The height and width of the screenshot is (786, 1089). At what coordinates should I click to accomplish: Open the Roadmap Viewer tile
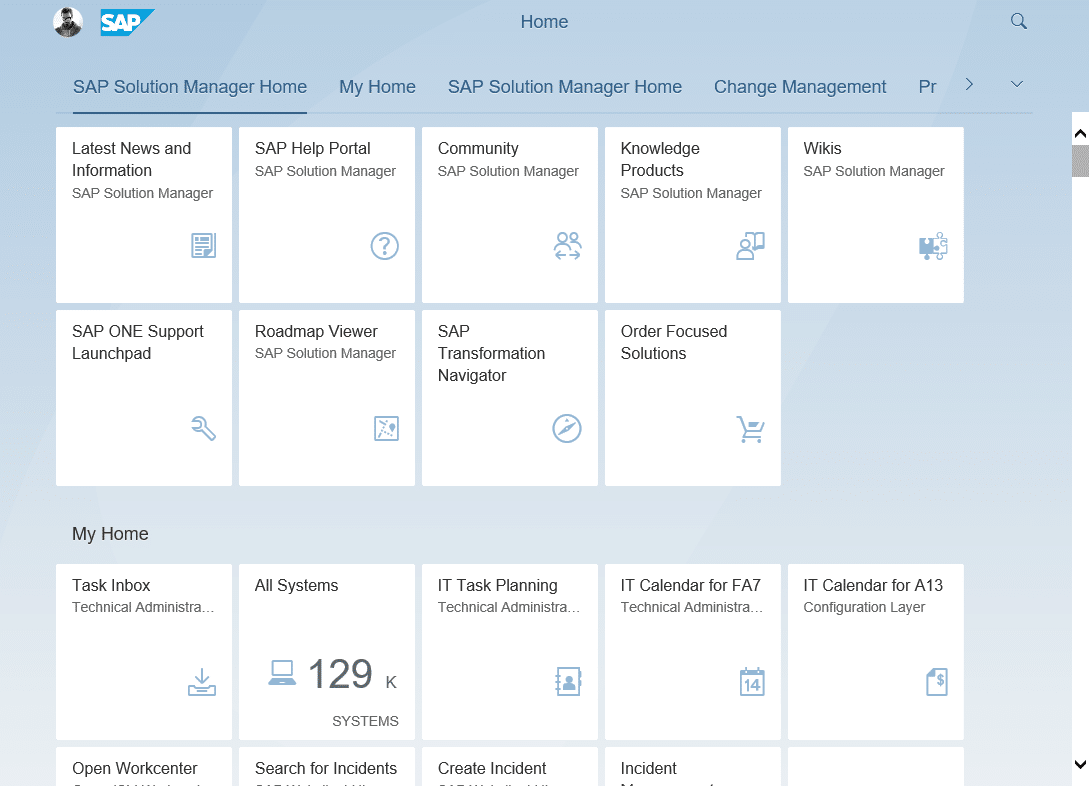point(327,398)
